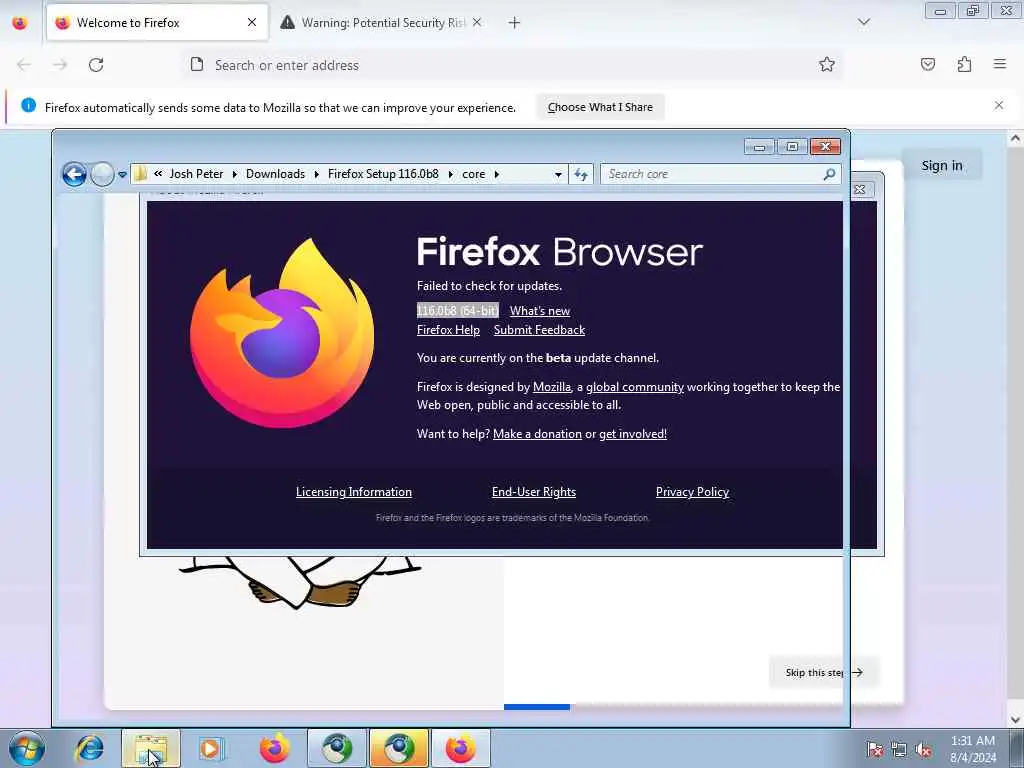Follow the global community link
Viewport: 1024px width, 768px height.
[x=635, y=387]
